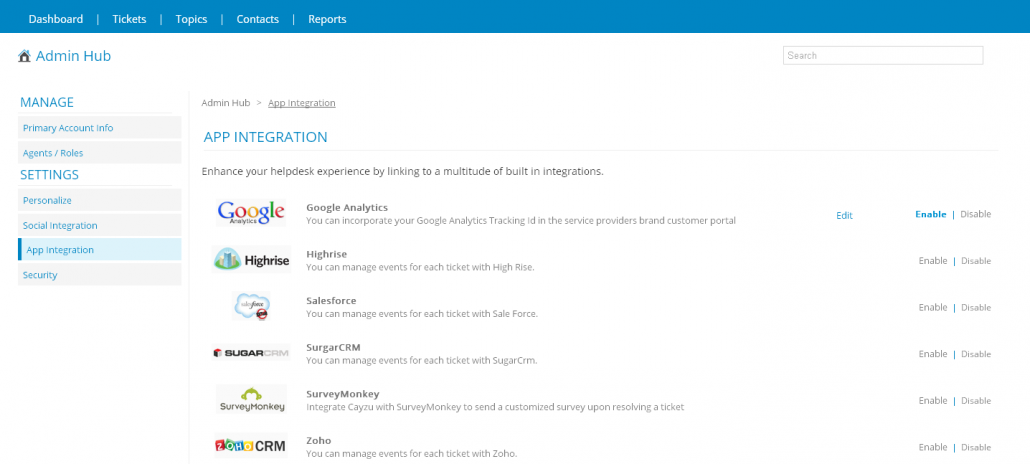1030x464 pixels.
Task: Click the Zoho CRM logo
Action: click(x=251, y=446)
